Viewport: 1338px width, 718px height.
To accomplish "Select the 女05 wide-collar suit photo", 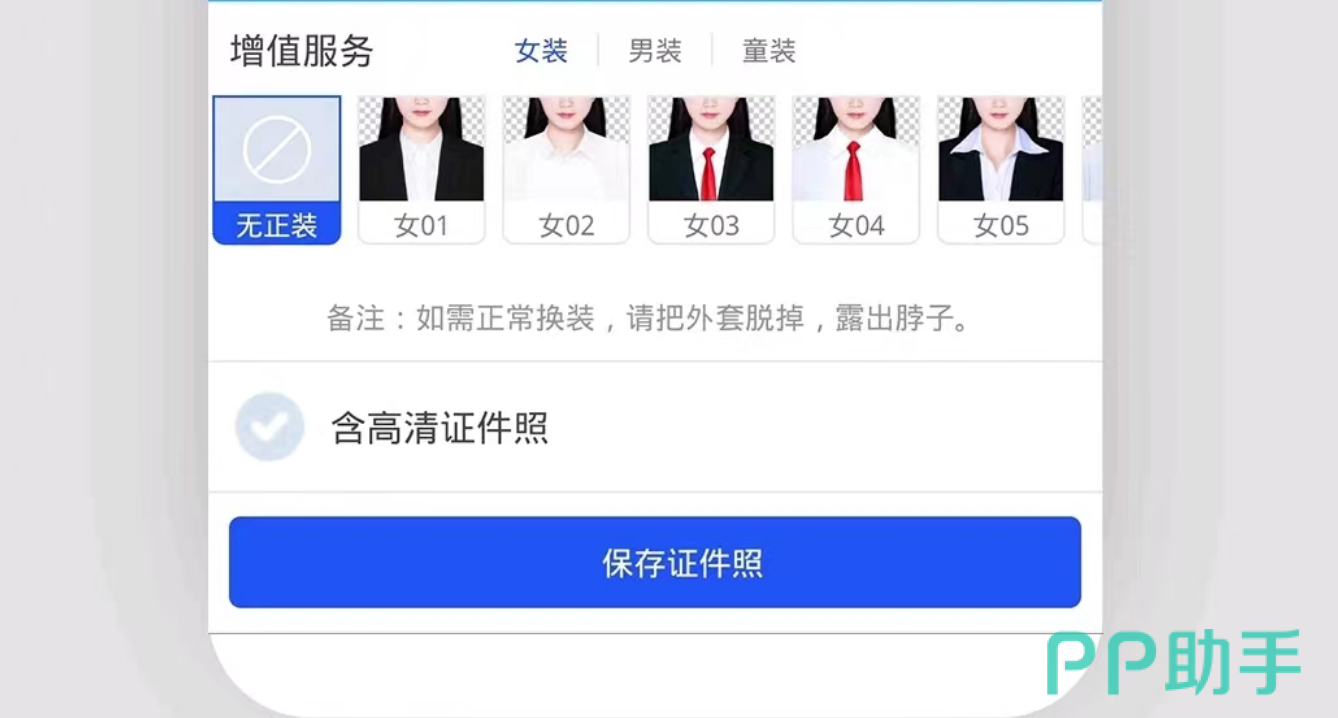I will 1001,148.
